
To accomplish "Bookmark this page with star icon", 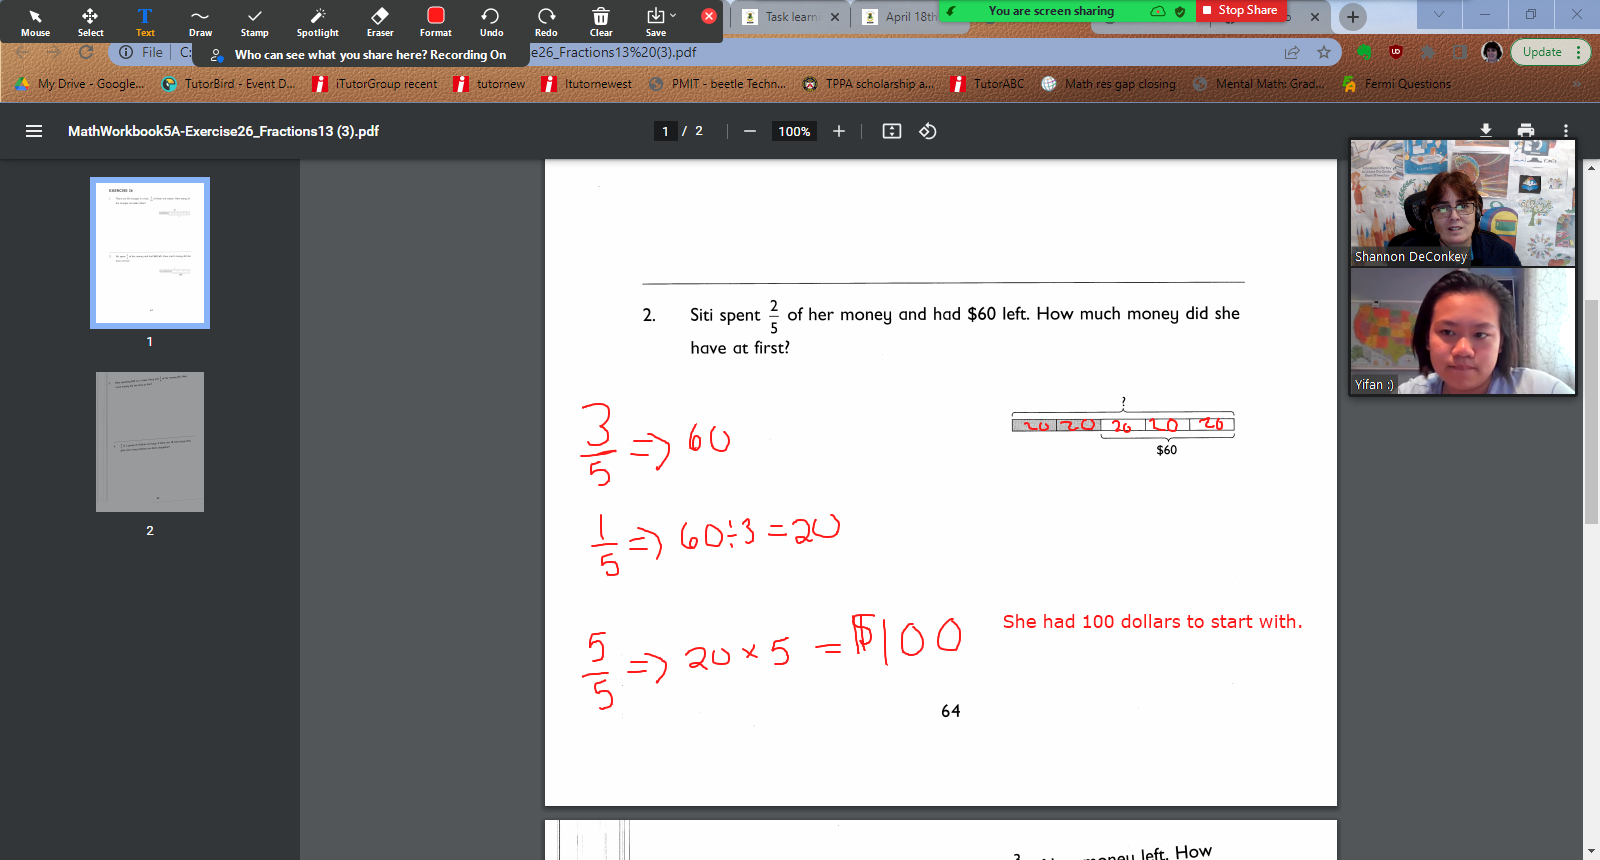I will tap(1324, 52).
